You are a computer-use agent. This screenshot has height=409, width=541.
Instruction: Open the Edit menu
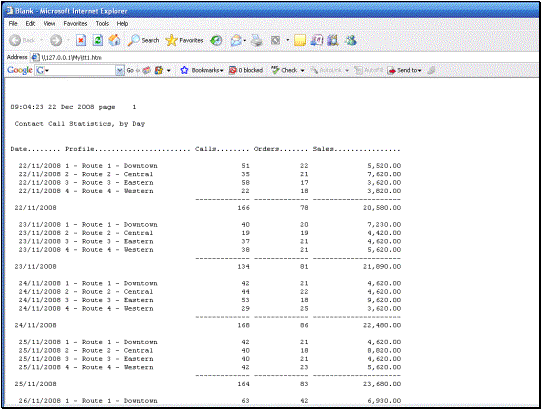click(x=30, y=23)
